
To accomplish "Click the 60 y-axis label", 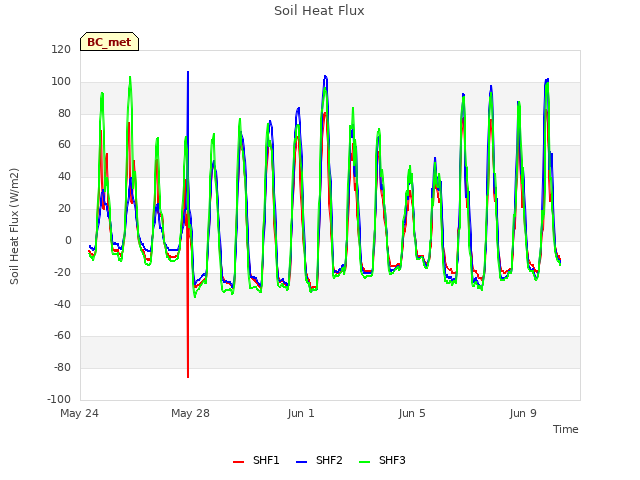I will tap(64, 144).
